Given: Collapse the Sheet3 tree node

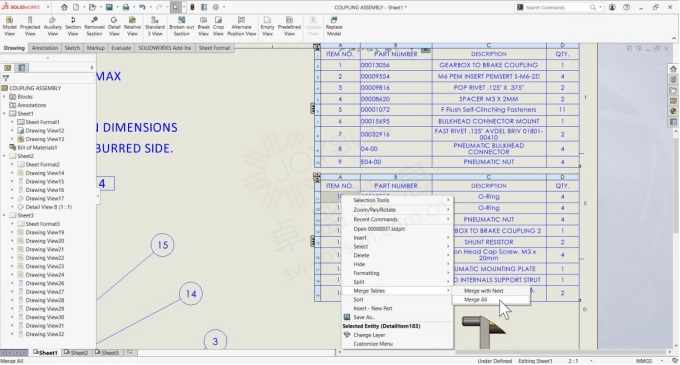Looking at the screenshot, I should (4, 215).
